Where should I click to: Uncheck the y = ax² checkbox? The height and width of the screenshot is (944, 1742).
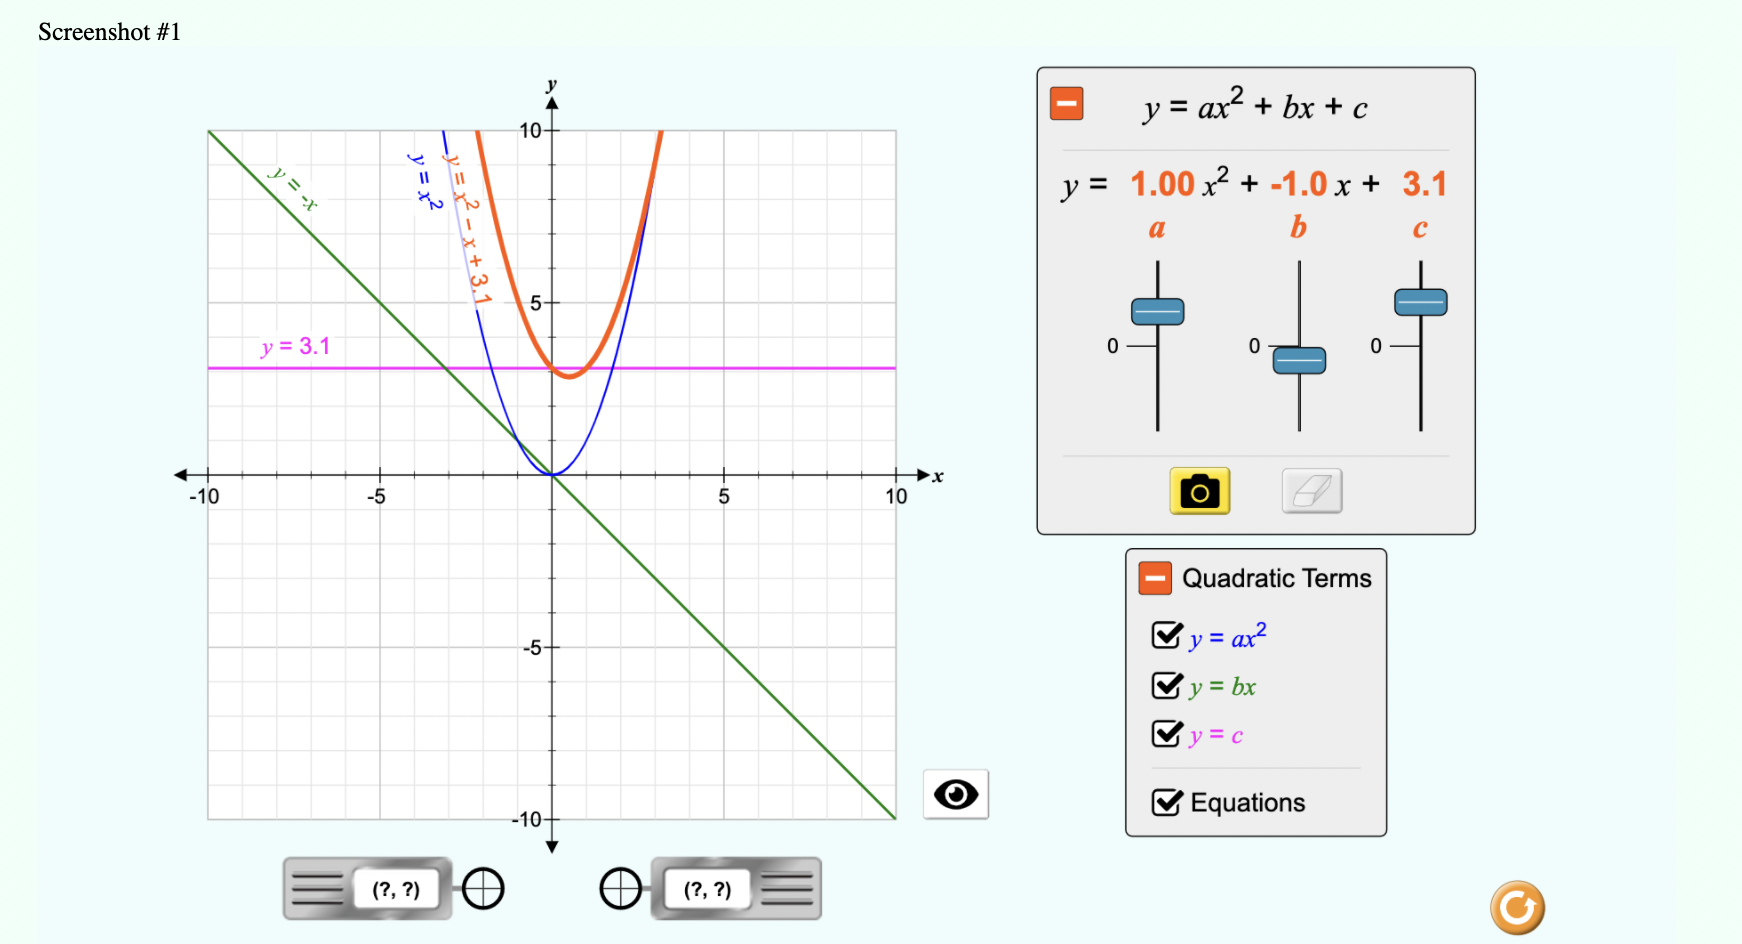(1167, 635)
